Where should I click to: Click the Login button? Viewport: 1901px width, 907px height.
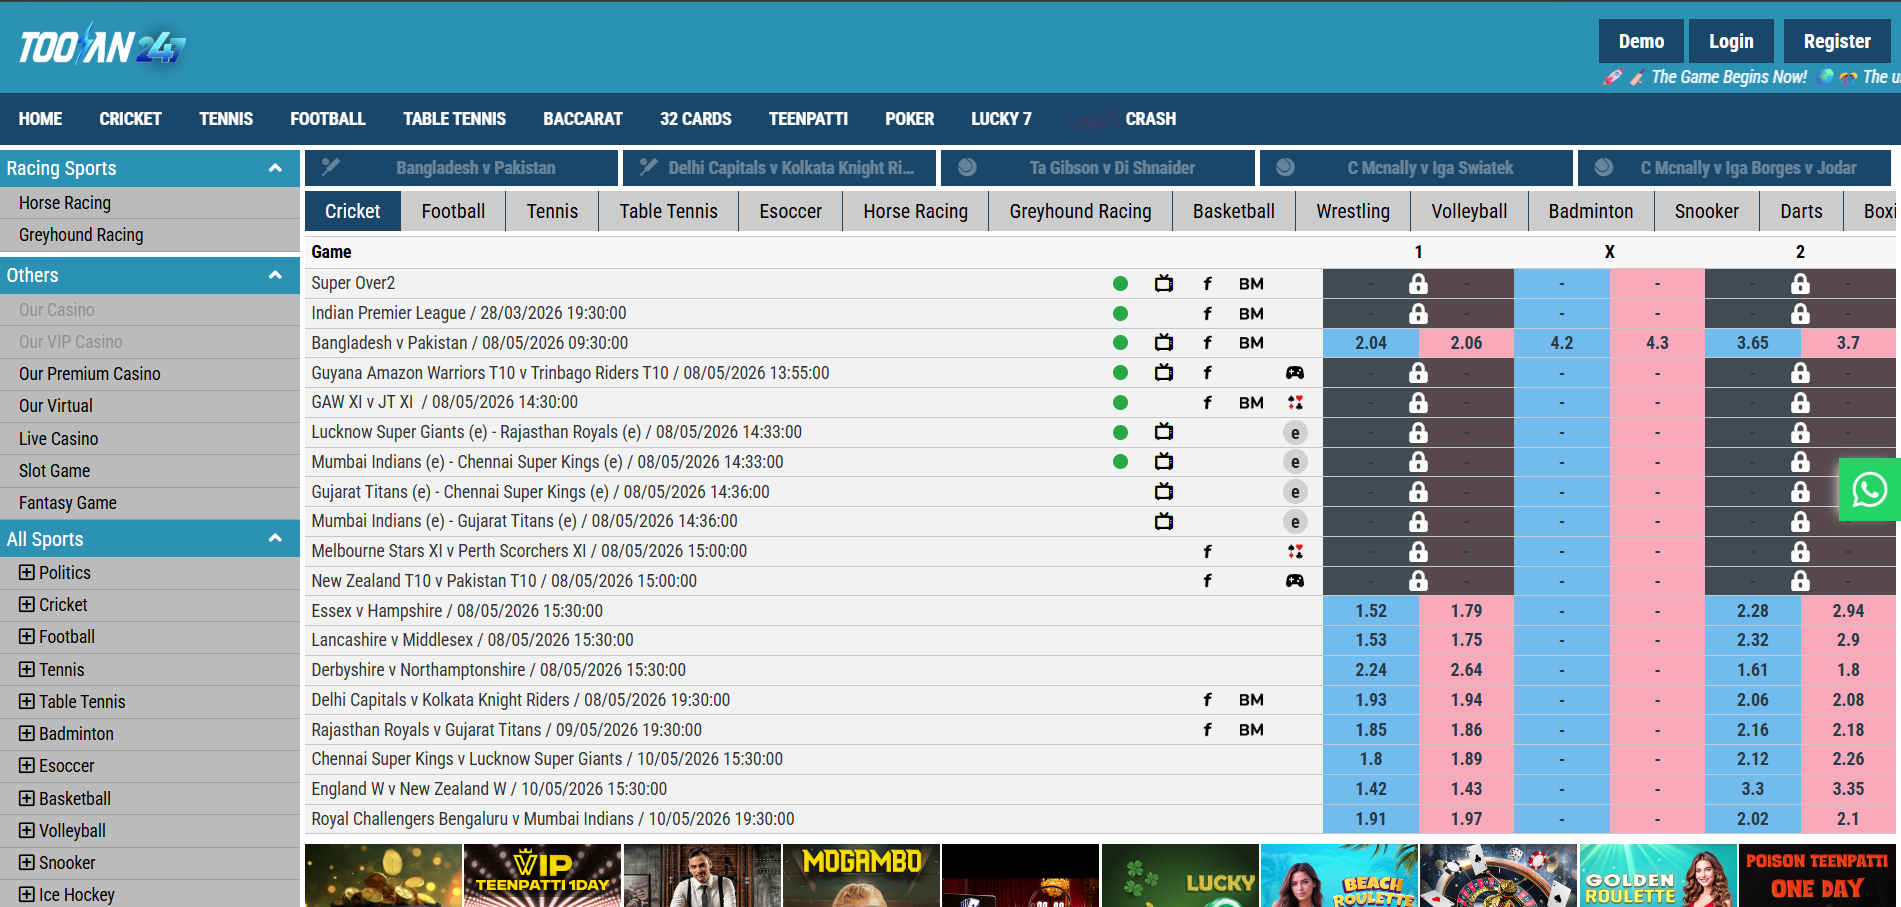1731,41
